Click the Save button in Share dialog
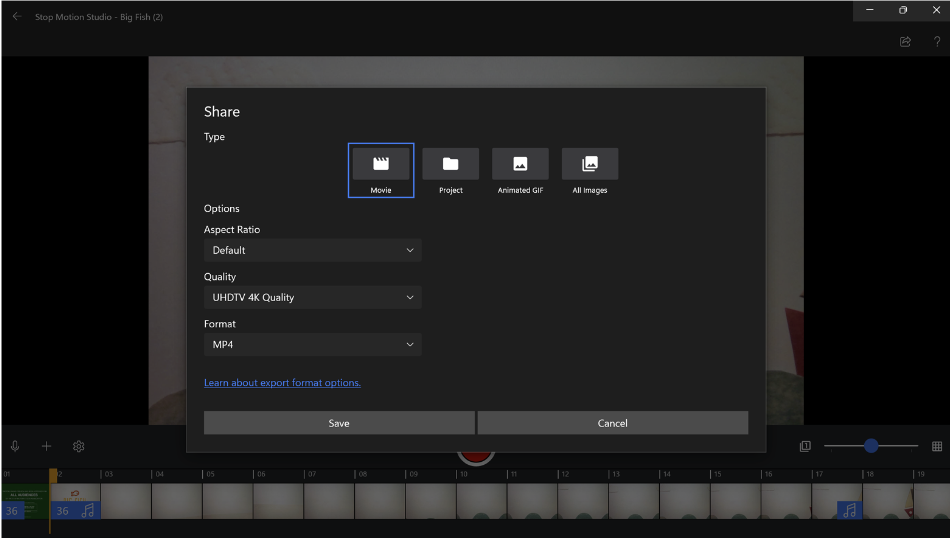950x538 pixels. (x=339, y=423)
